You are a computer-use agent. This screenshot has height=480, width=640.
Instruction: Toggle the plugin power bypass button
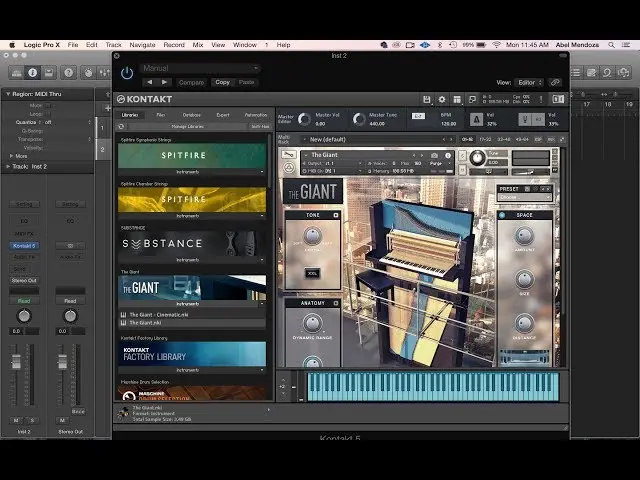[x=126, y=72]
